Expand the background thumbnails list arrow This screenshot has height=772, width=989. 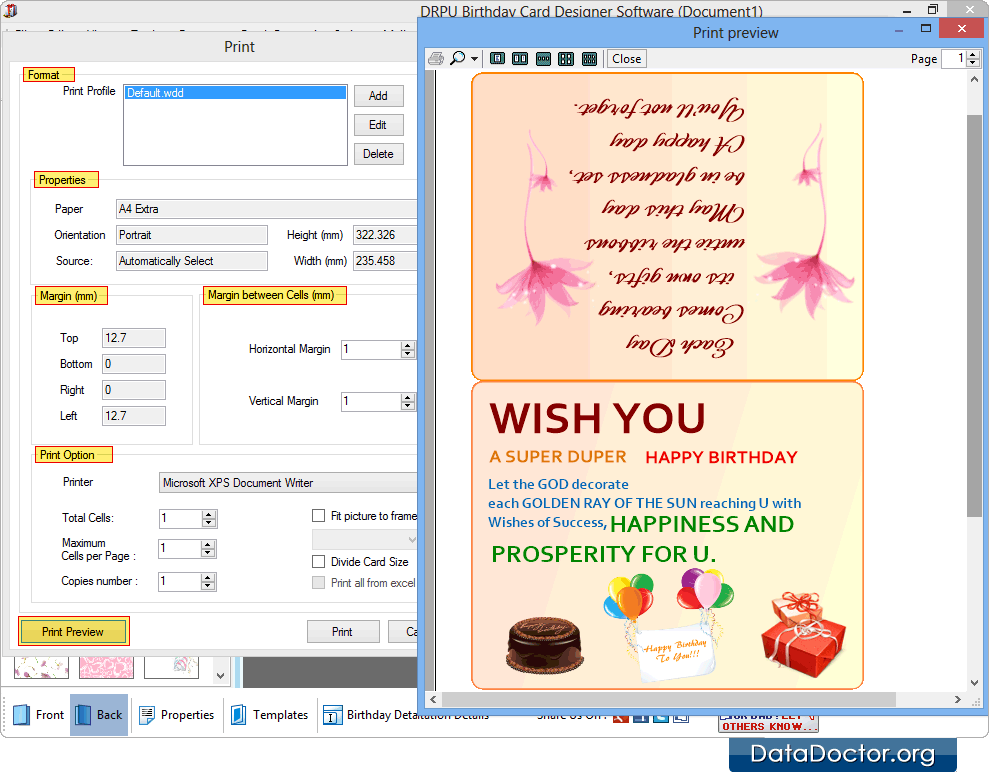[x=220, y=676]
